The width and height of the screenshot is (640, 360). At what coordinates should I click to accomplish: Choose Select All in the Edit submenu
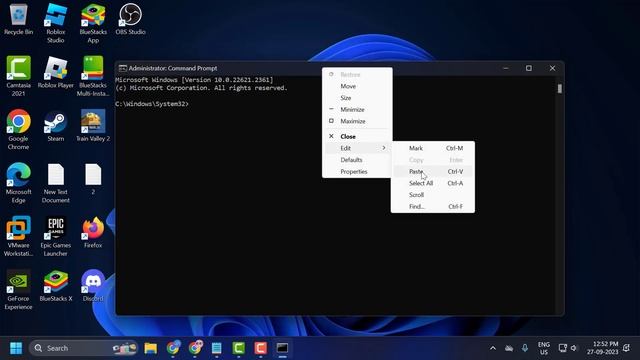(433, 183)
